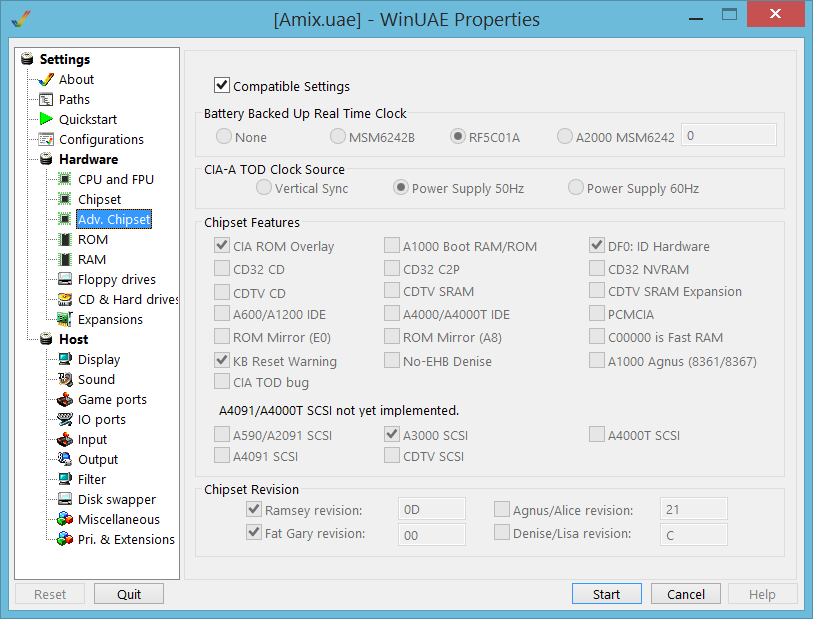Enable the CIA TOD bug checkbox
This screenshot has height=619, width=813.
(x=222, y=381)
